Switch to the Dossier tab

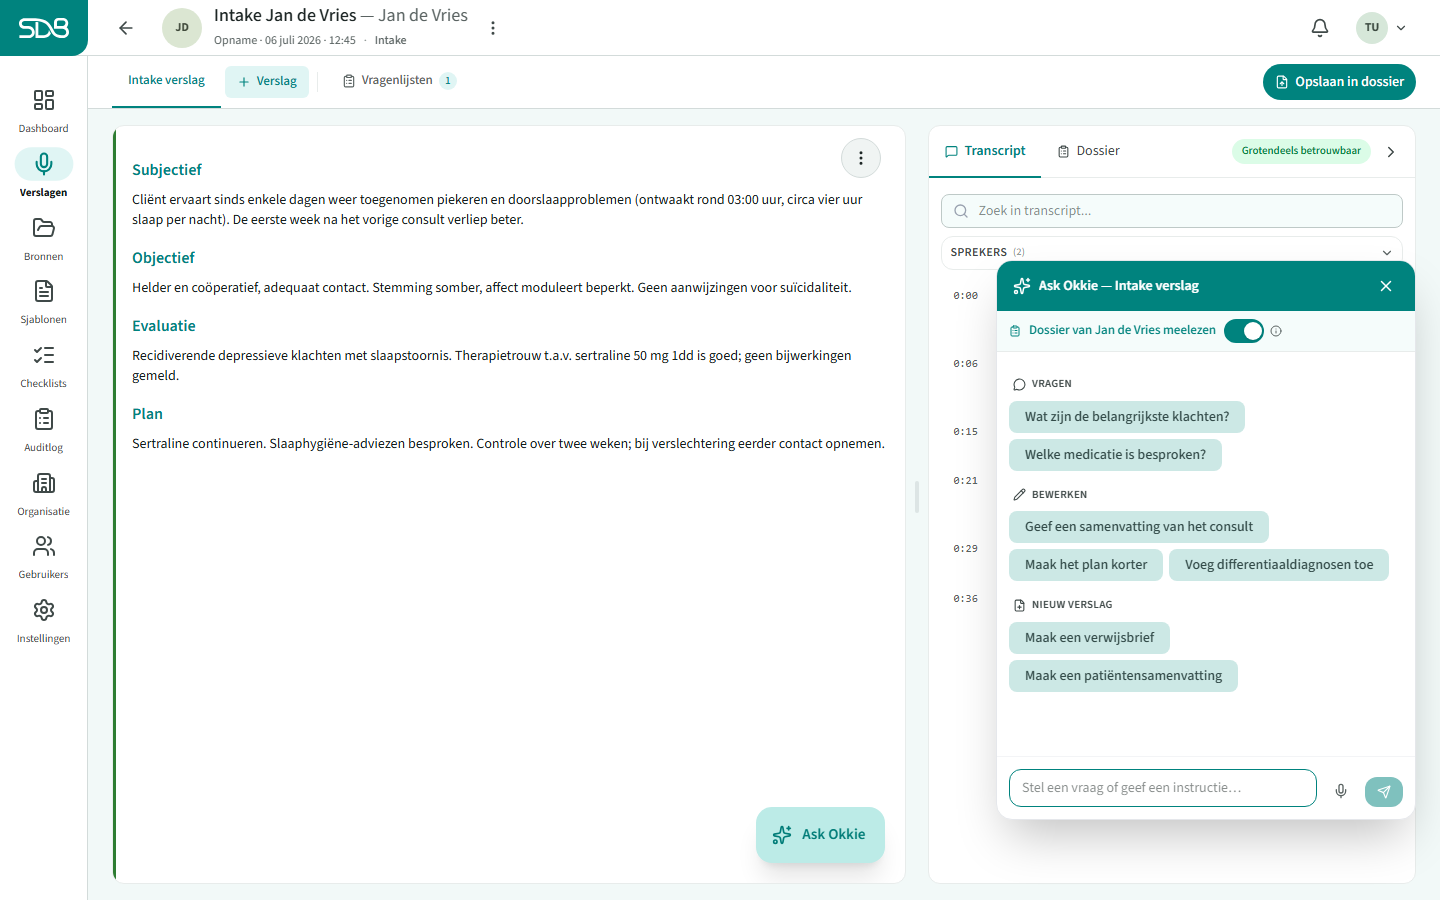click(1088, 151)
